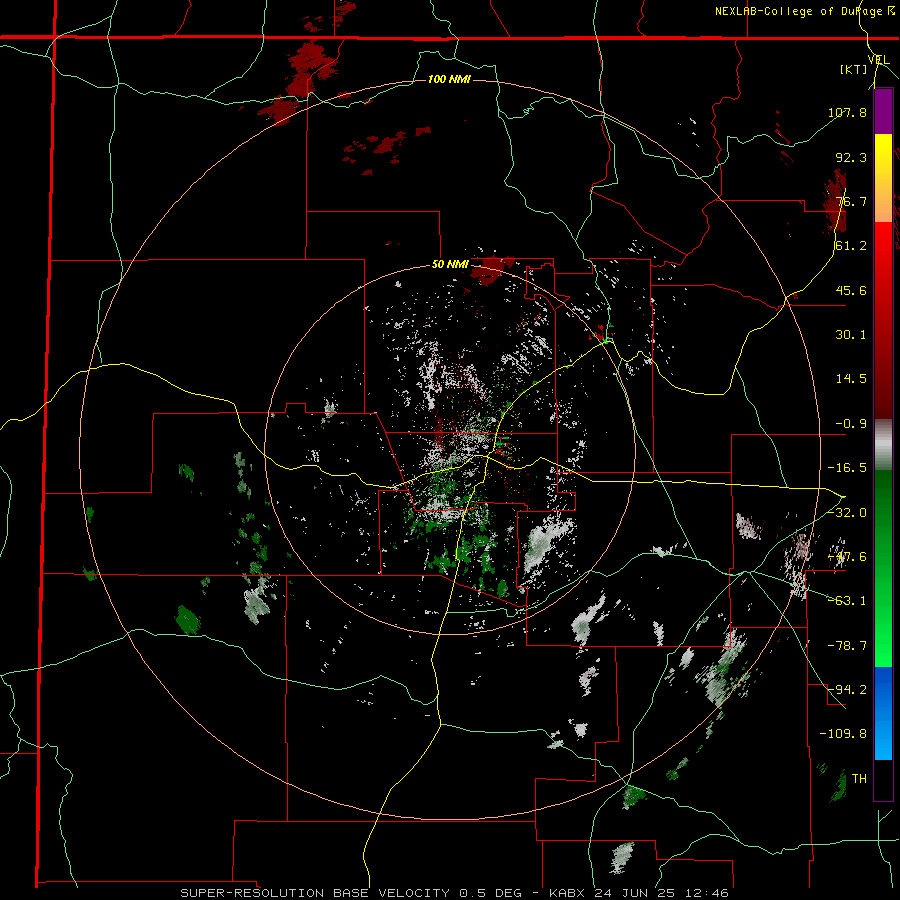900x900 pixels.
Task: Click the Super-Resolution Base Velocity caption
Action: tap(455, 893)
